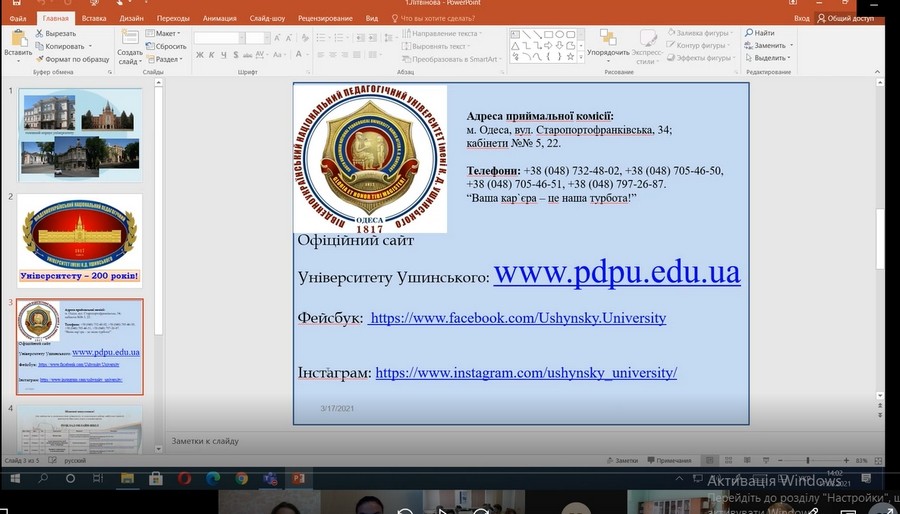Toggle italic К formatting
This screenshot has height=514, width=900.
(x=212, y=55)
